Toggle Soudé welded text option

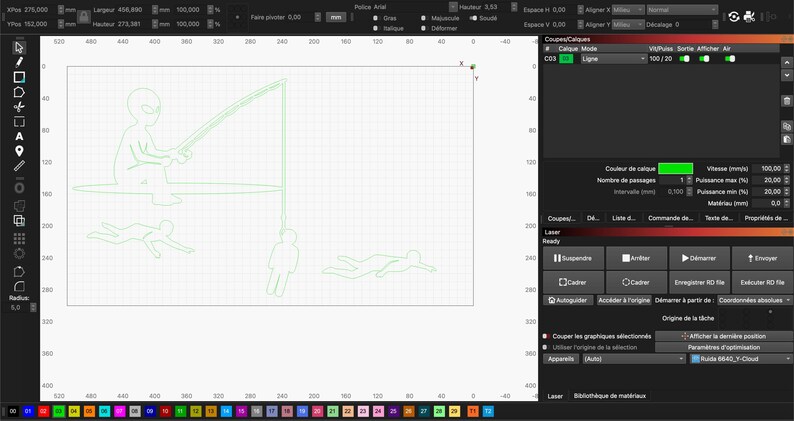[473, 18]
